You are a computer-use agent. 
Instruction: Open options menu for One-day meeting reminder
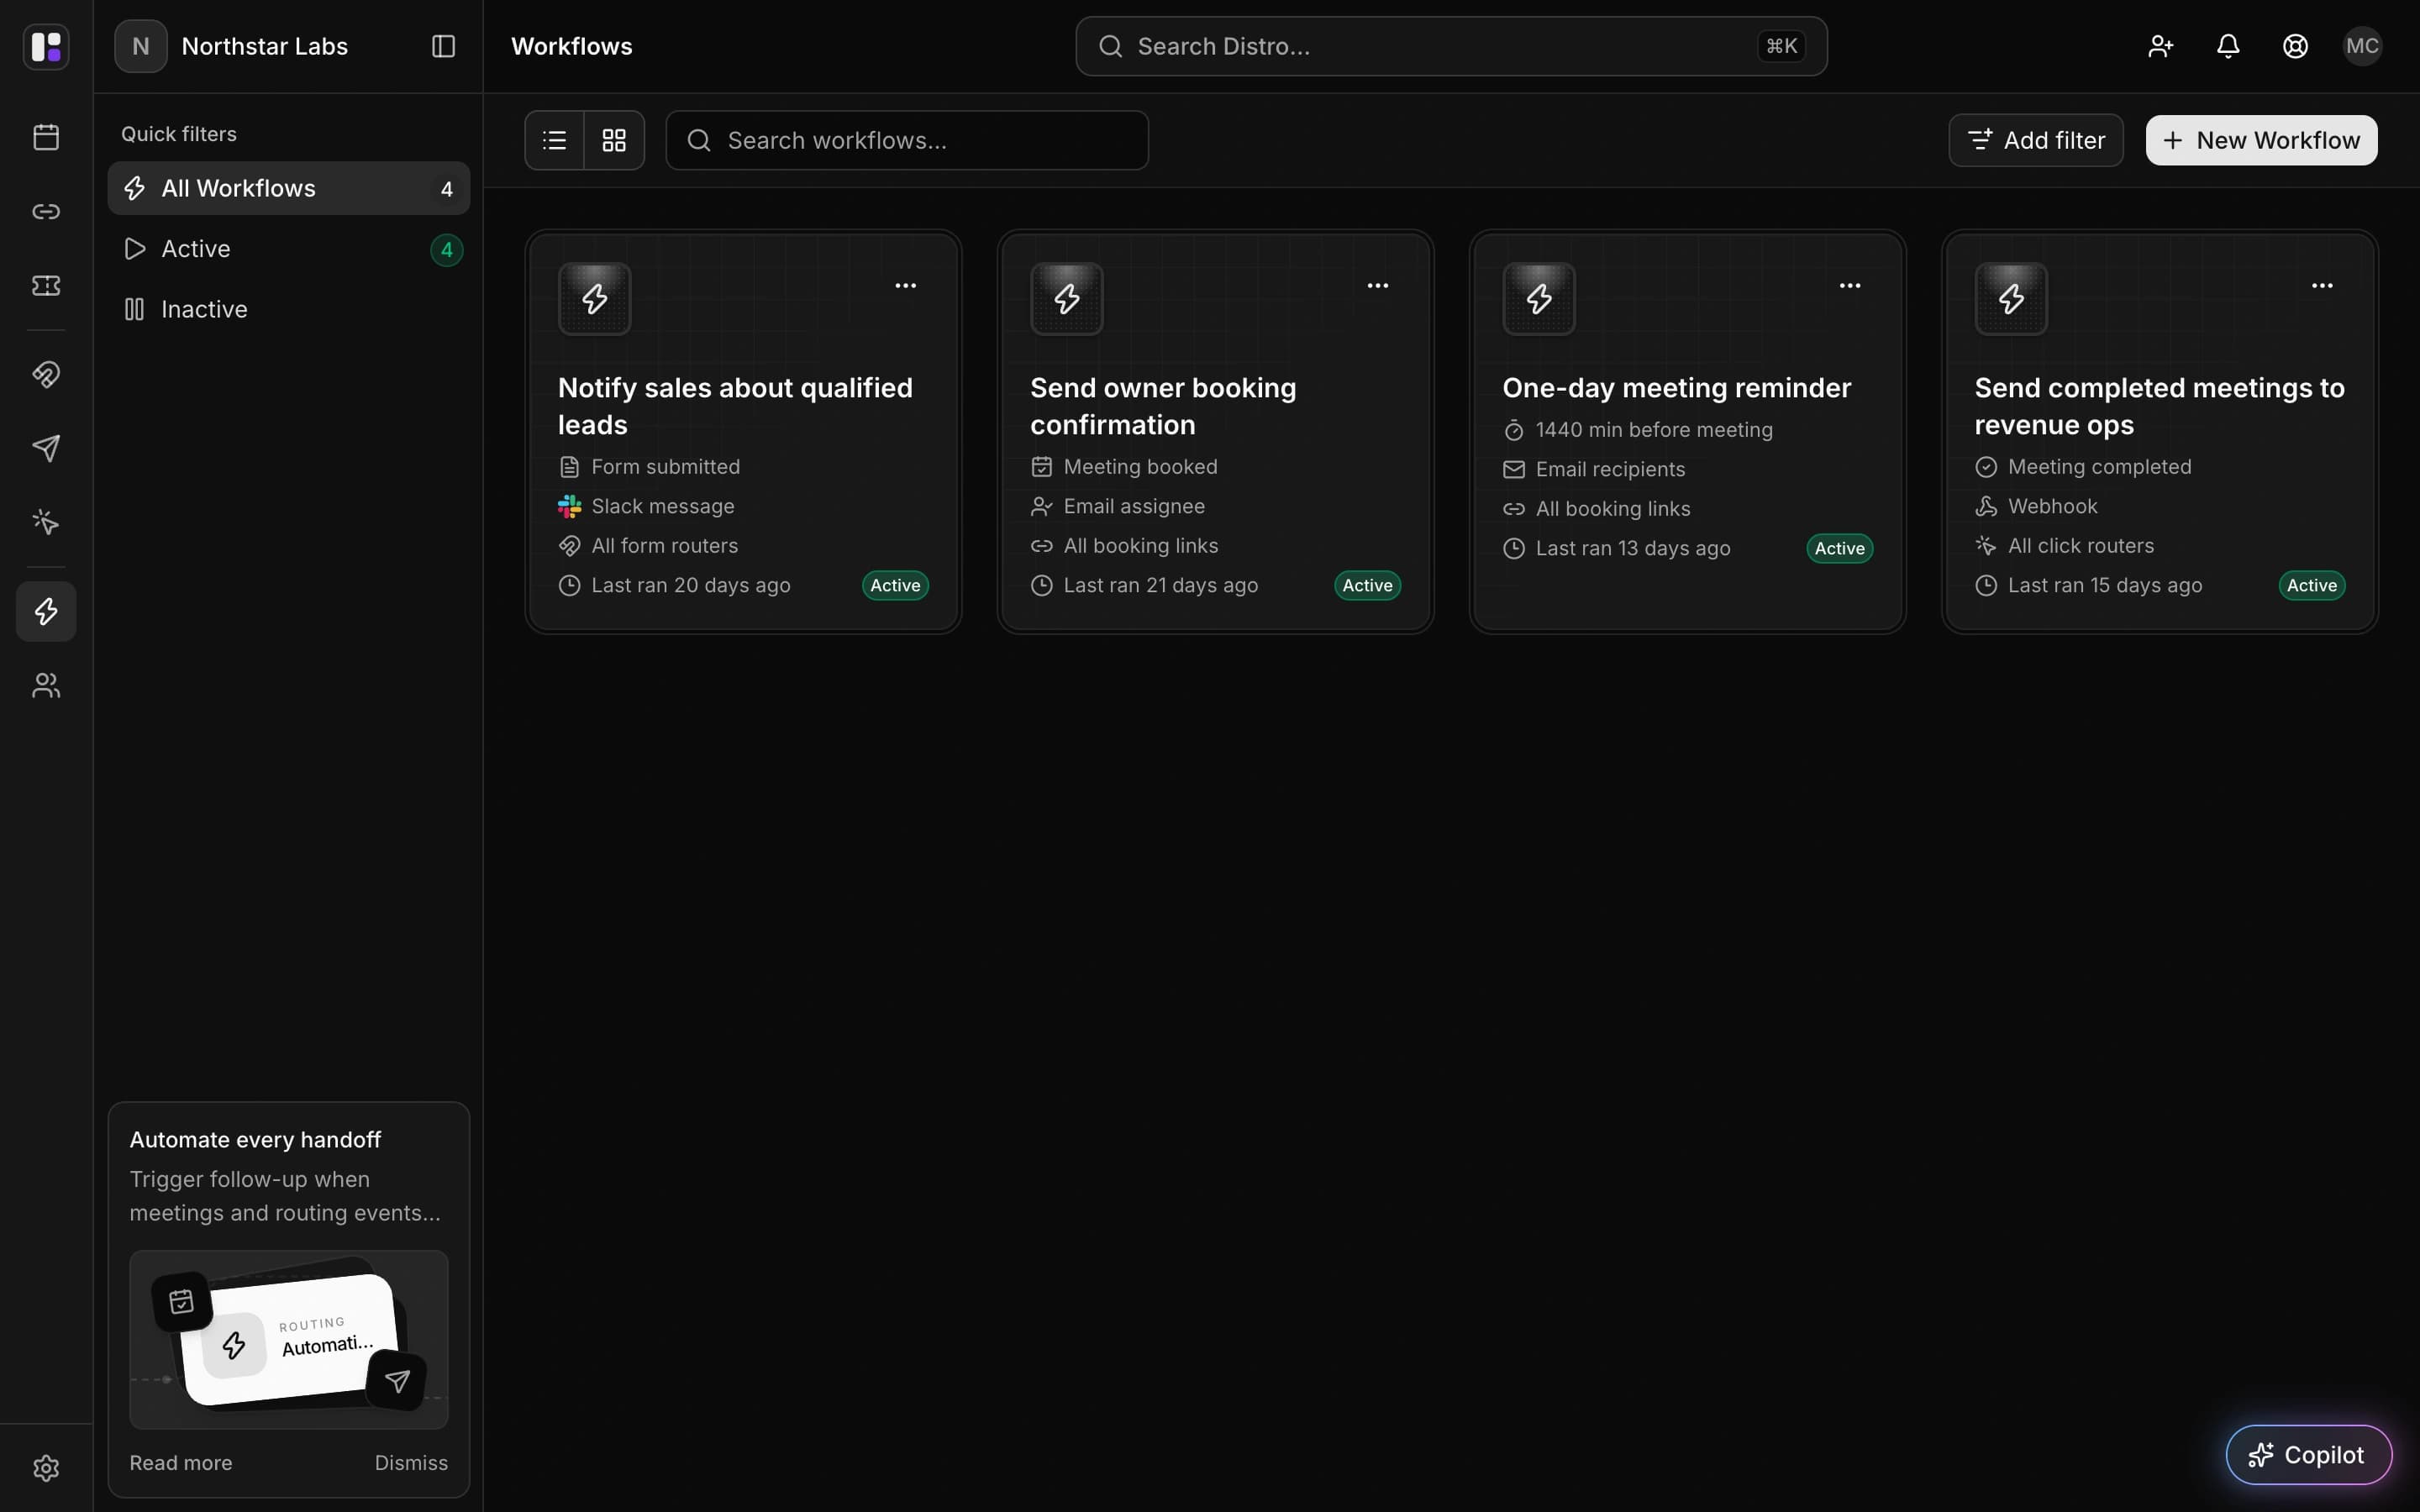point(1850,286)
